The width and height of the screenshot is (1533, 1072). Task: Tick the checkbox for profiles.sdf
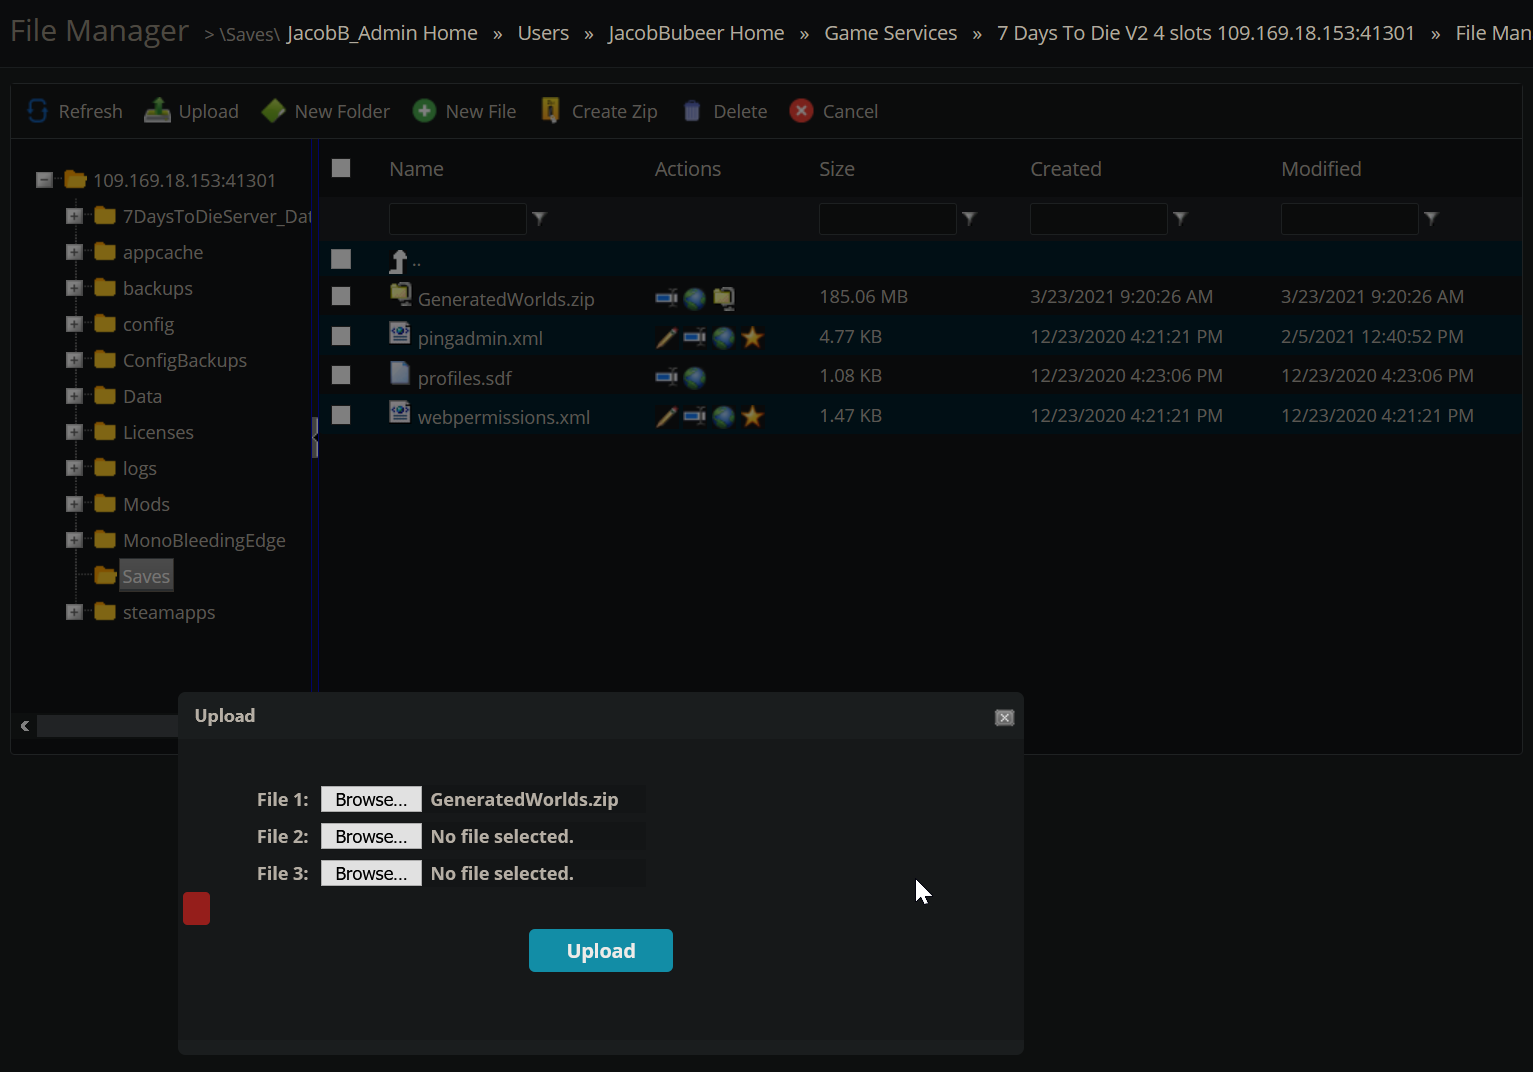tap(341, 376)
